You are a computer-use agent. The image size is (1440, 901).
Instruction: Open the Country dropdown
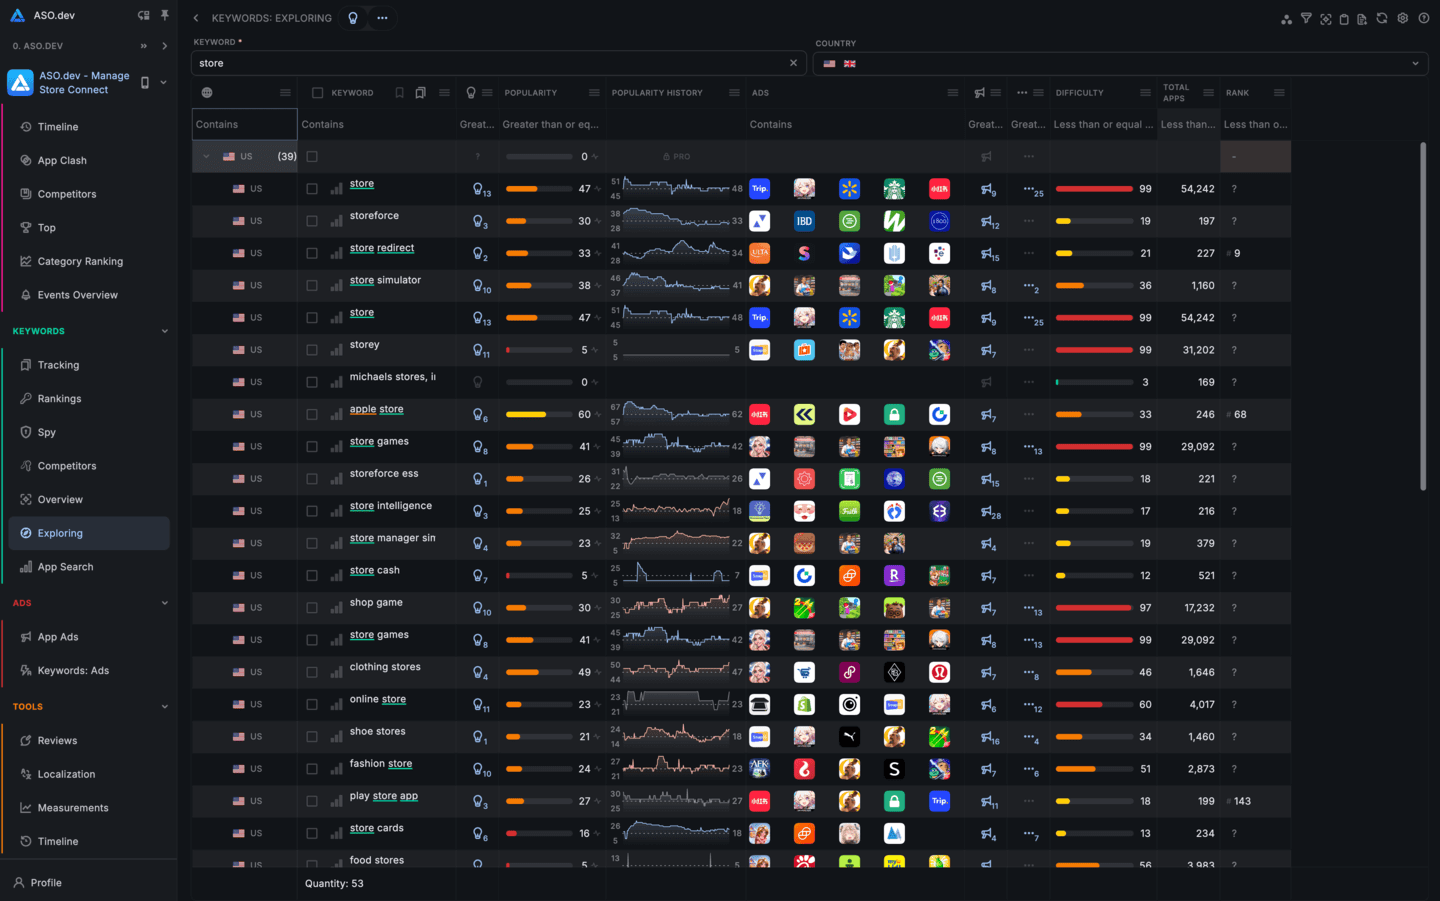point(1120,63)
